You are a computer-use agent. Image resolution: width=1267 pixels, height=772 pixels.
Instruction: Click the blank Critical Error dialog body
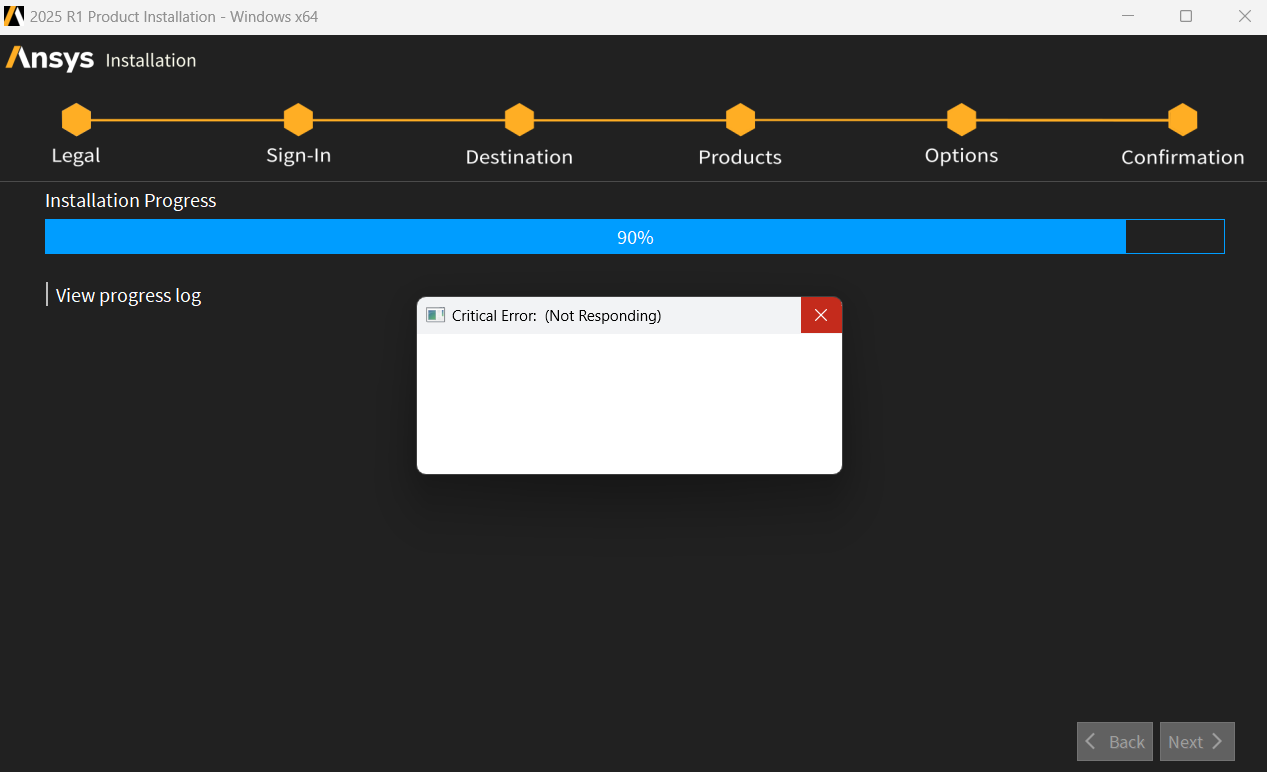coord(629,403)
